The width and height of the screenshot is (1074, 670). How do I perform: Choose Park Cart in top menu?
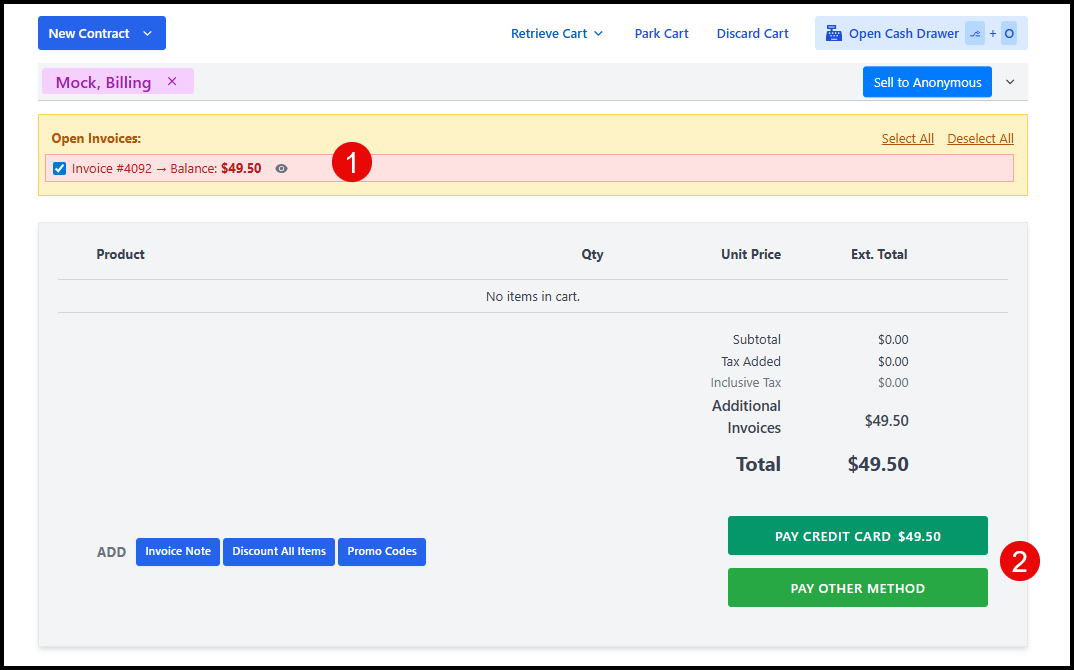(x=661, y=33)
